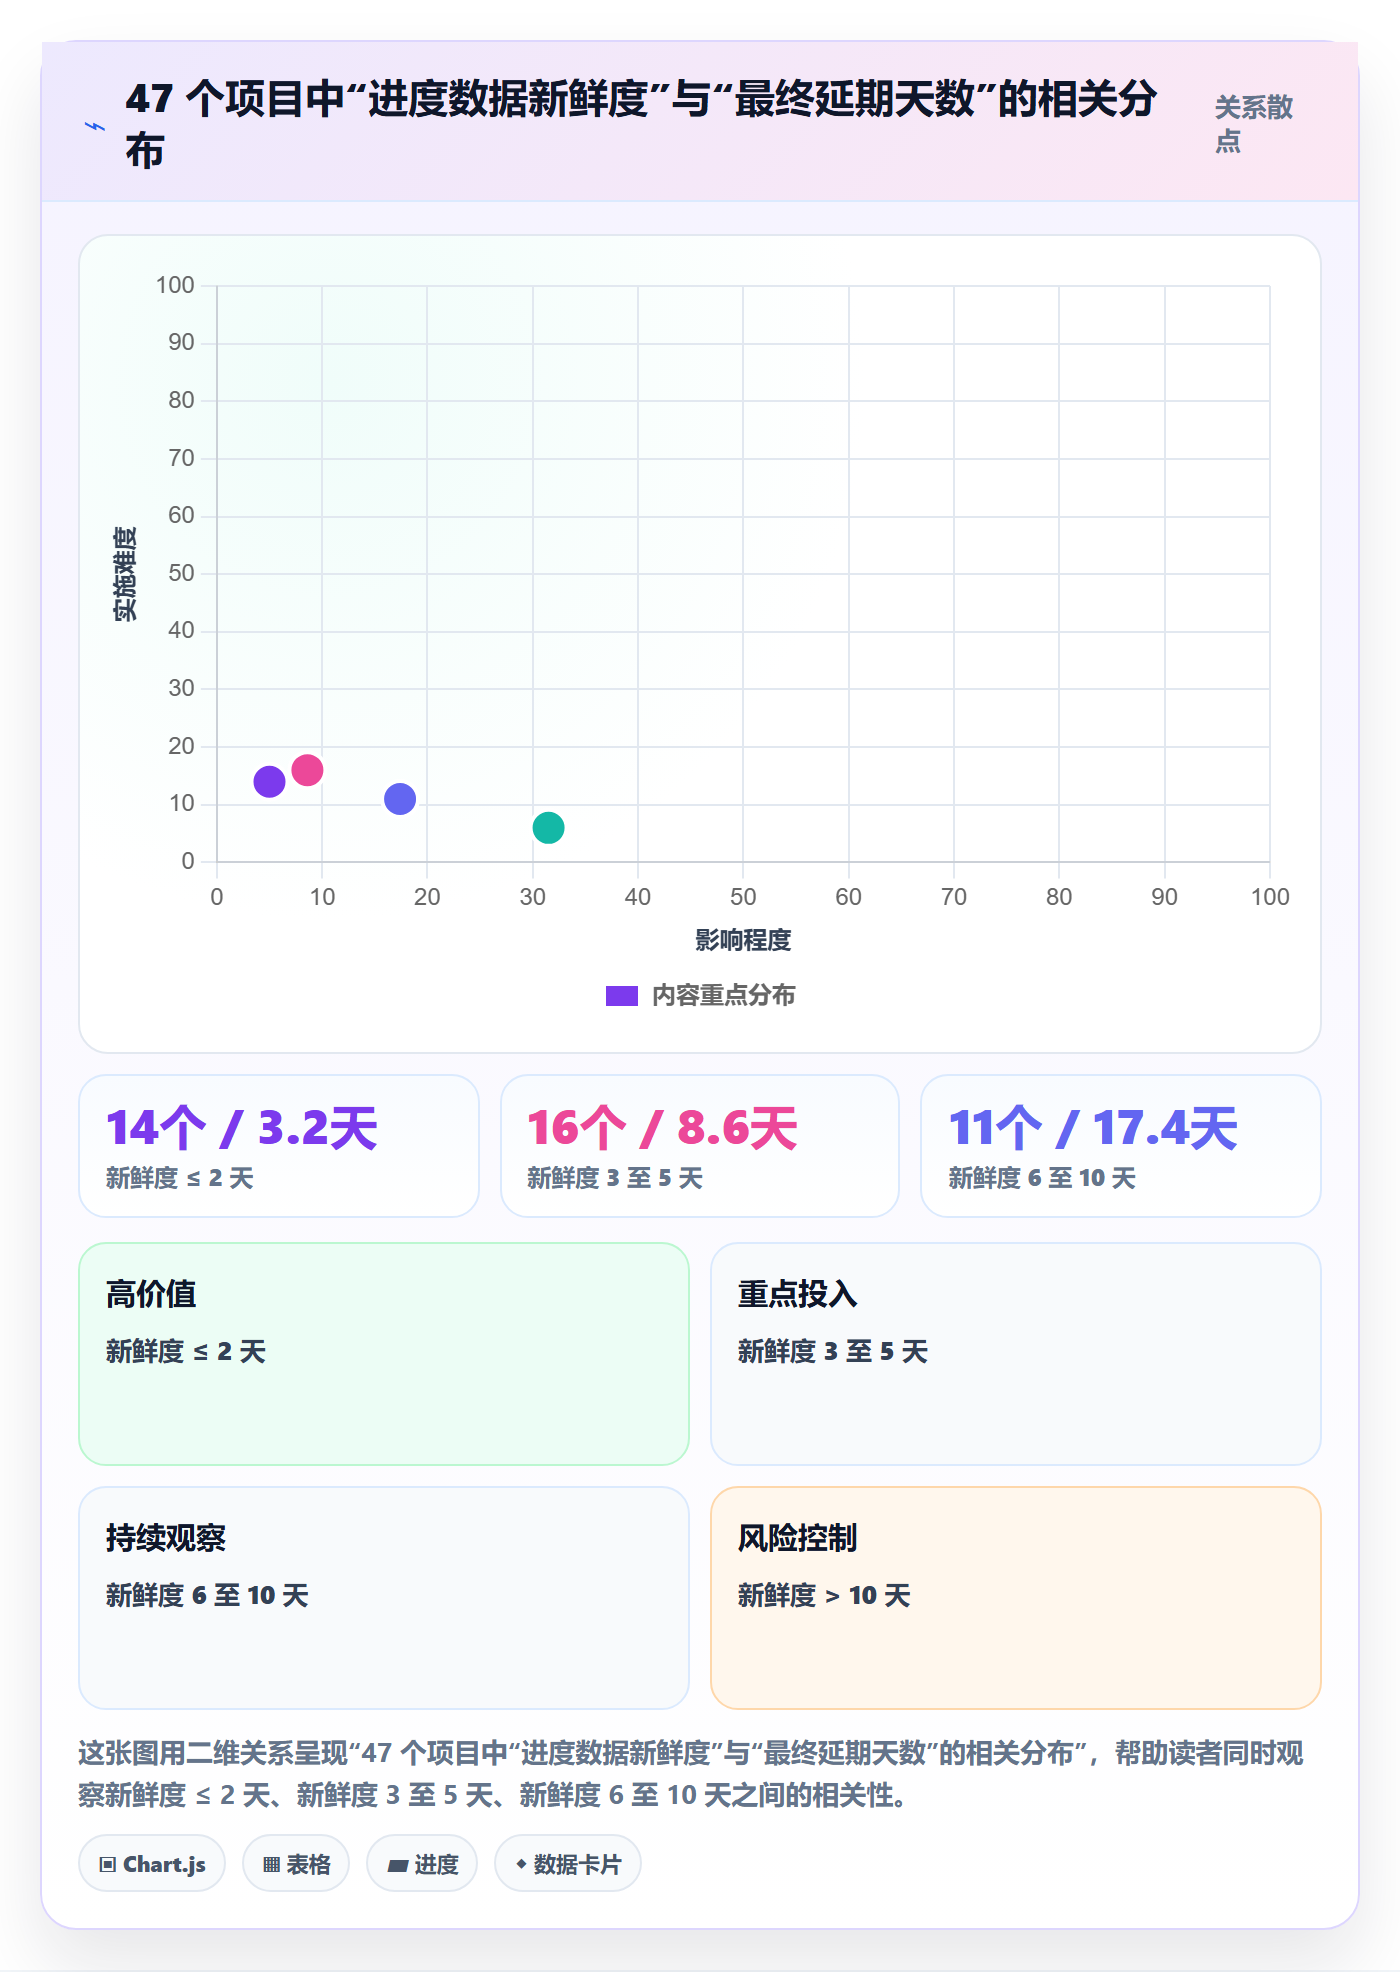Click the lightning bolt icon beside the title
Screen dimensions: 1400x1972
click(95, 126)
